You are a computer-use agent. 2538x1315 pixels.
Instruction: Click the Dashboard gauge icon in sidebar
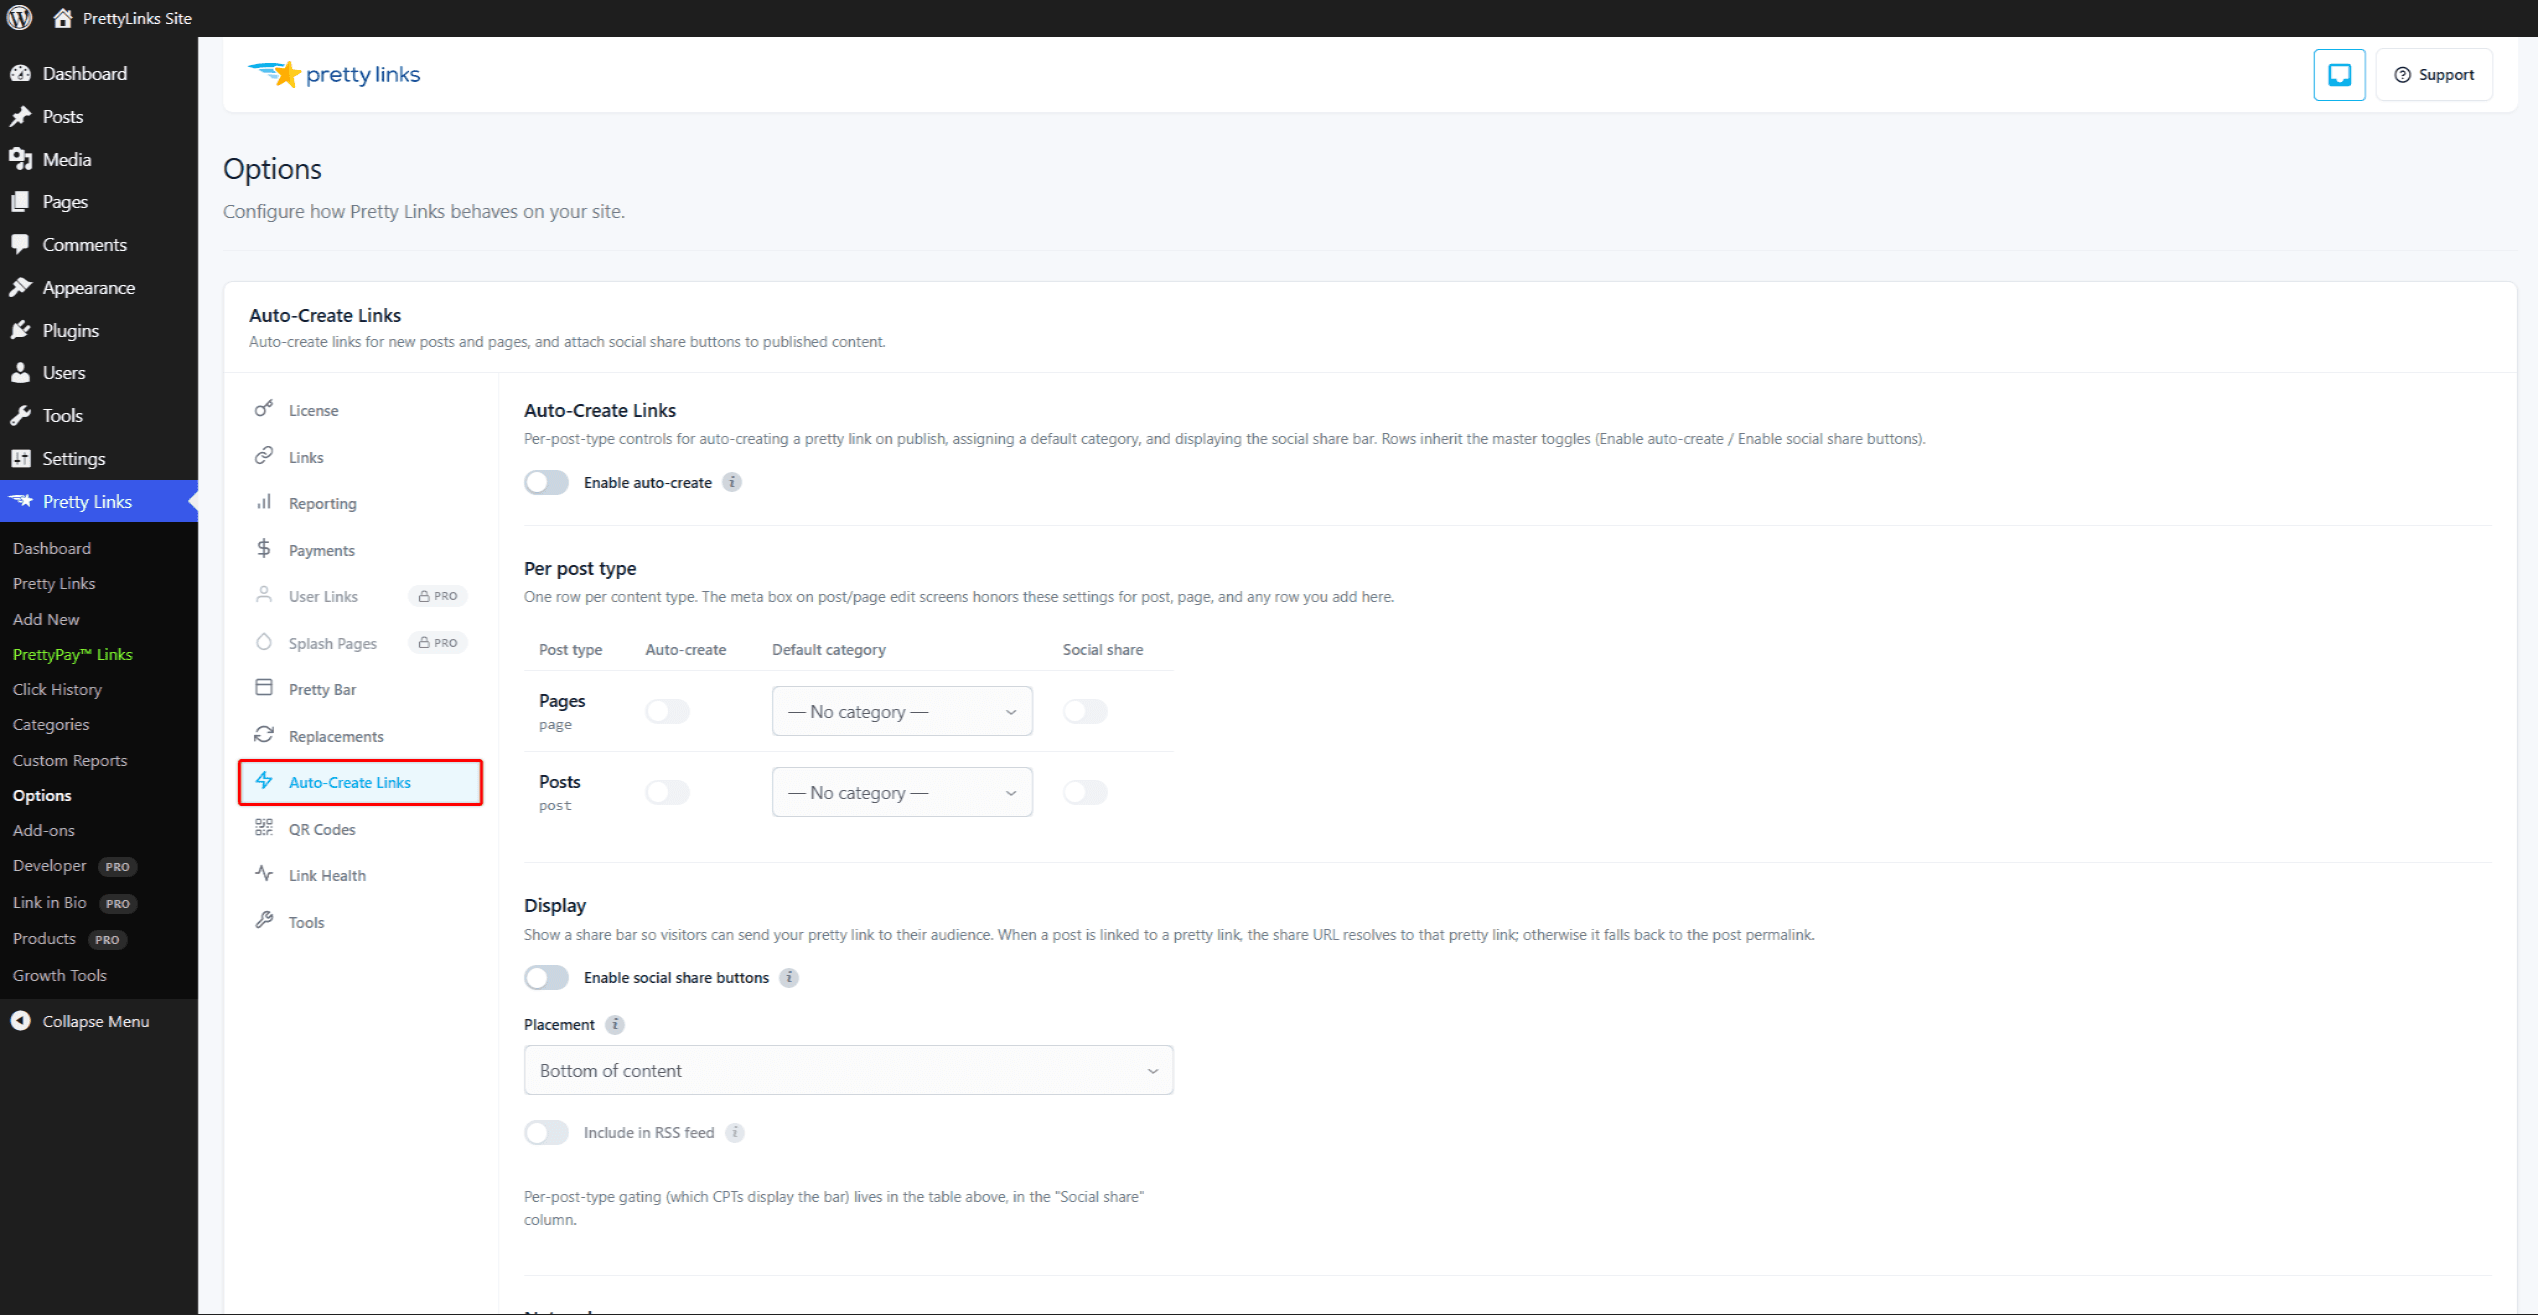[x=20, y=73]
